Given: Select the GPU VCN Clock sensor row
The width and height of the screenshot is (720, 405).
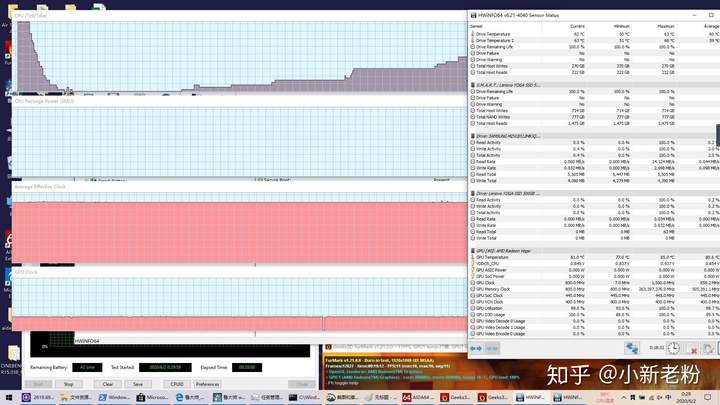Looking at the screenshot, I should 595,302.
